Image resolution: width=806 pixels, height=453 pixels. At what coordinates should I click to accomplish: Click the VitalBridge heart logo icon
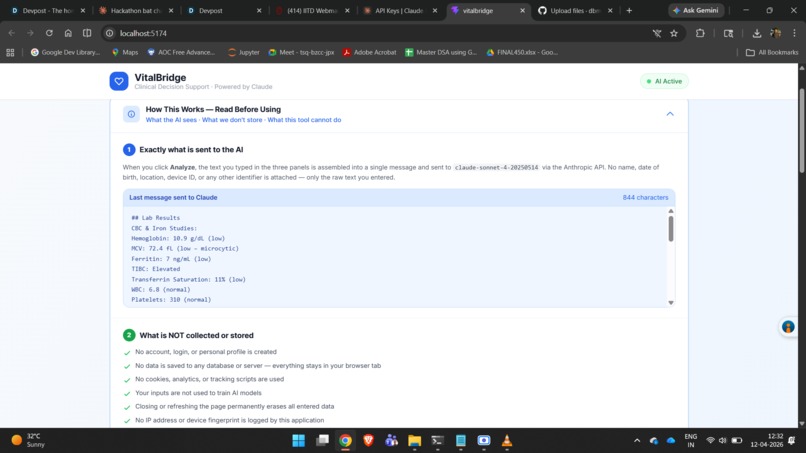(119, 81)
